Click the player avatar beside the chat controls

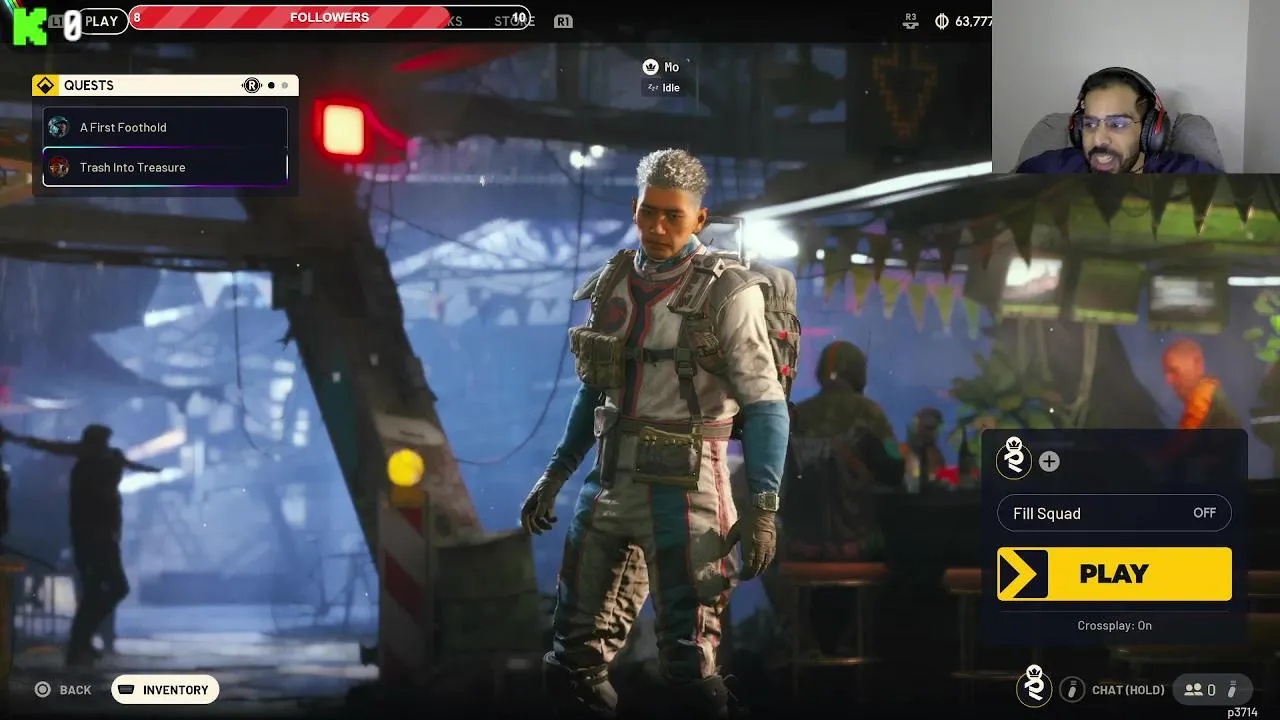1034,687
